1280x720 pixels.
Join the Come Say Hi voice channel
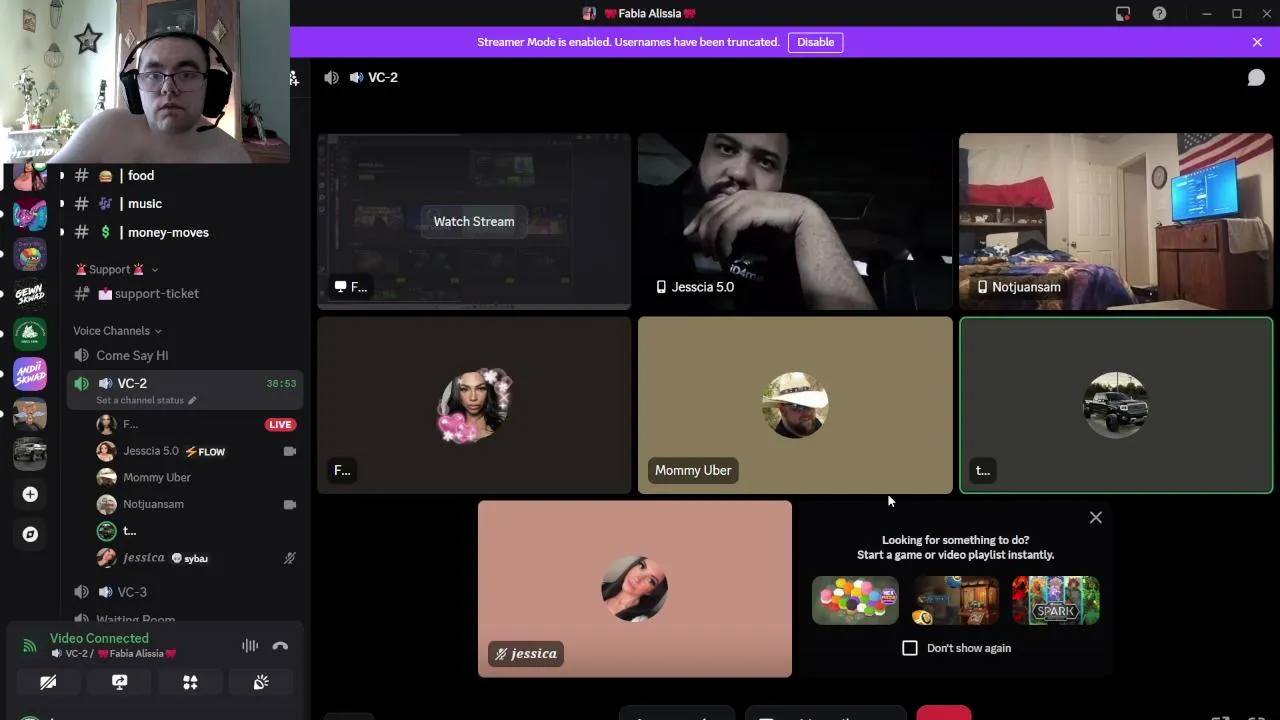tap(184, 355)
